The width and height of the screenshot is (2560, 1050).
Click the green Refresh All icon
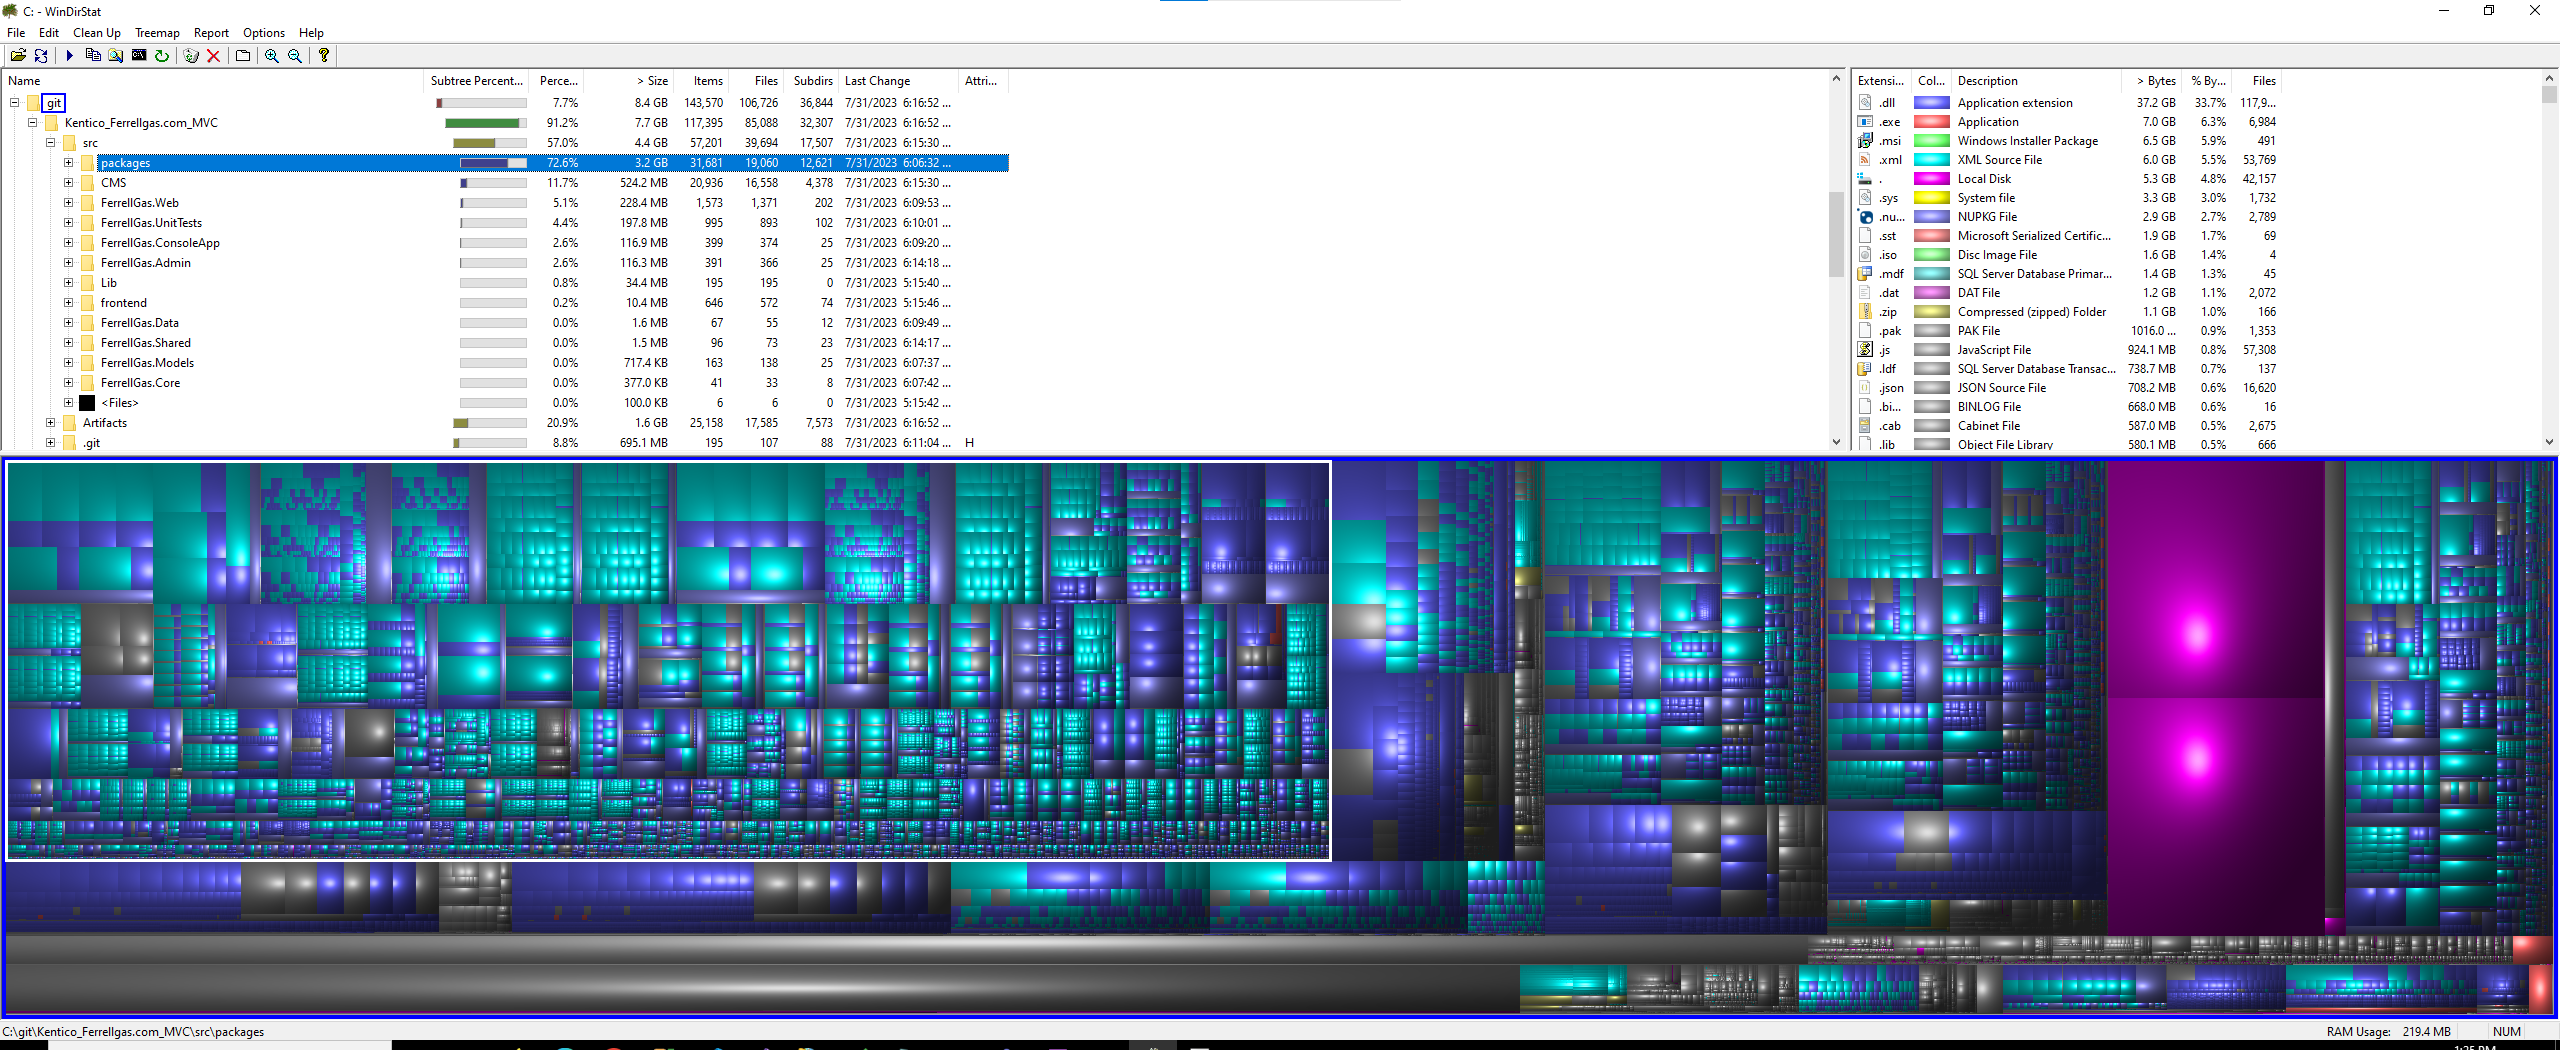tap(161, 55)
